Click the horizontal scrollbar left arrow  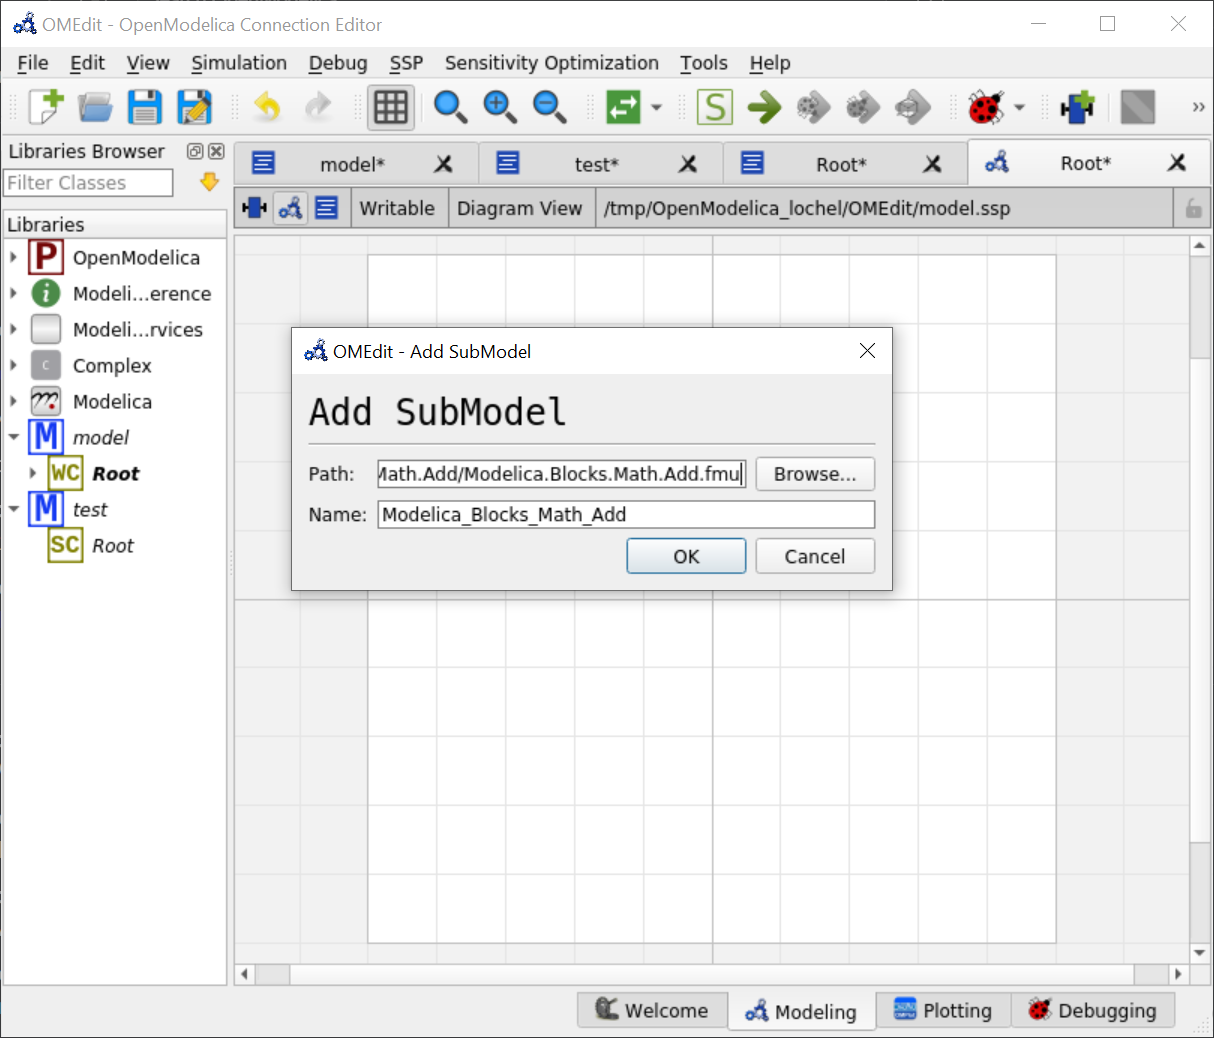click(x=244, y=974)
